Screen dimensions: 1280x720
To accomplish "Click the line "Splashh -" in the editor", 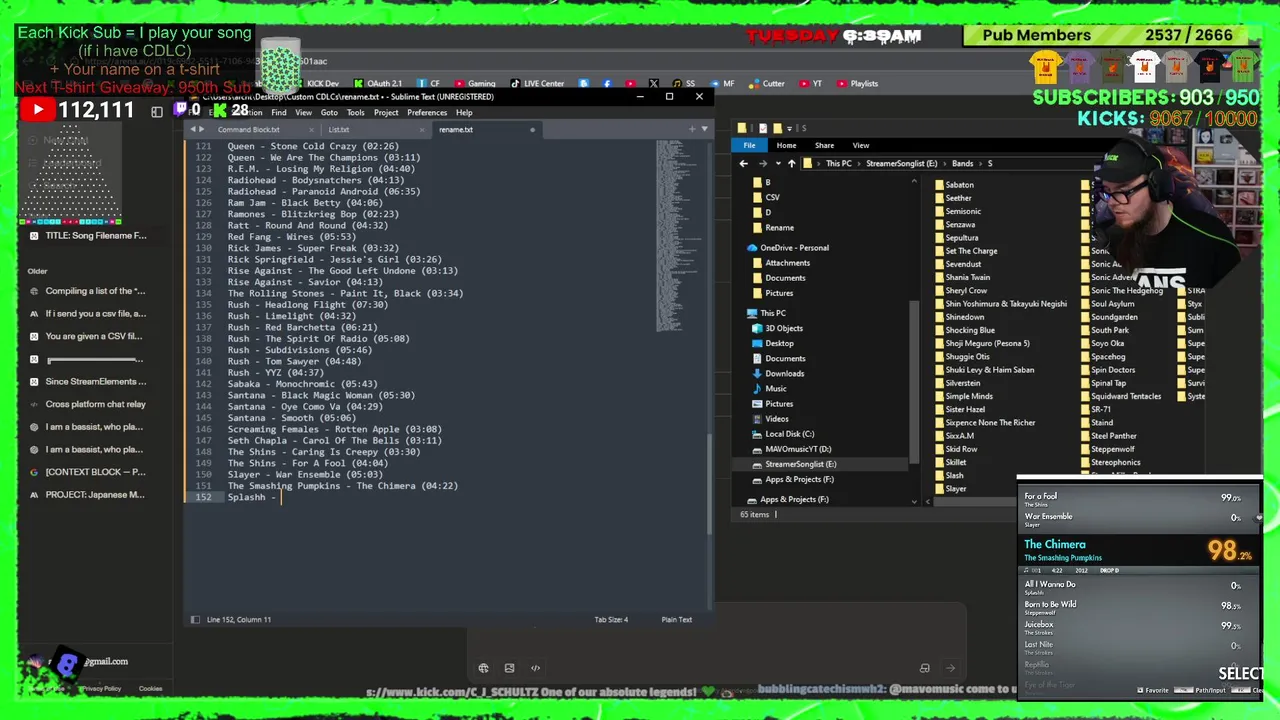I will pyautogui.click(x=251, y=497).
